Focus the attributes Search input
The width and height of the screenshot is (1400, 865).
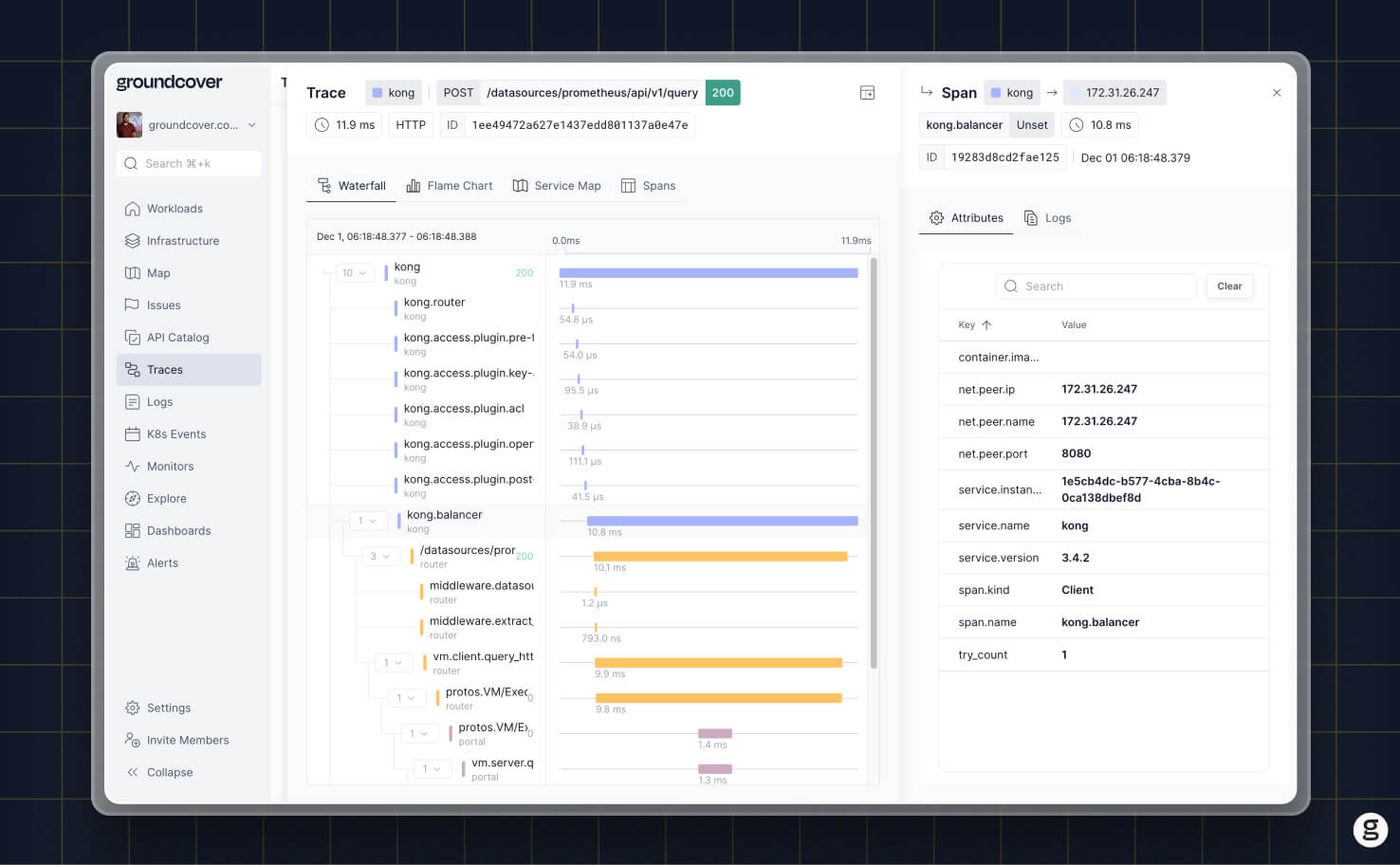1096,286
